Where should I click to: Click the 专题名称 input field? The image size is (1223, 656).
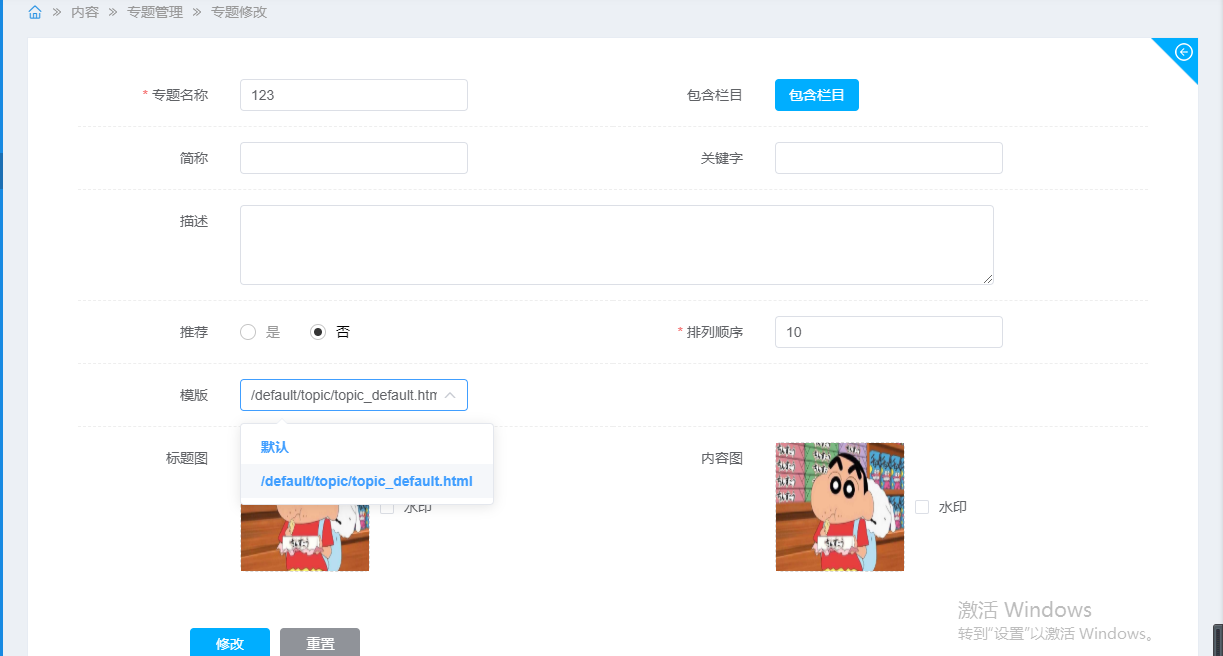coord(354,95)
